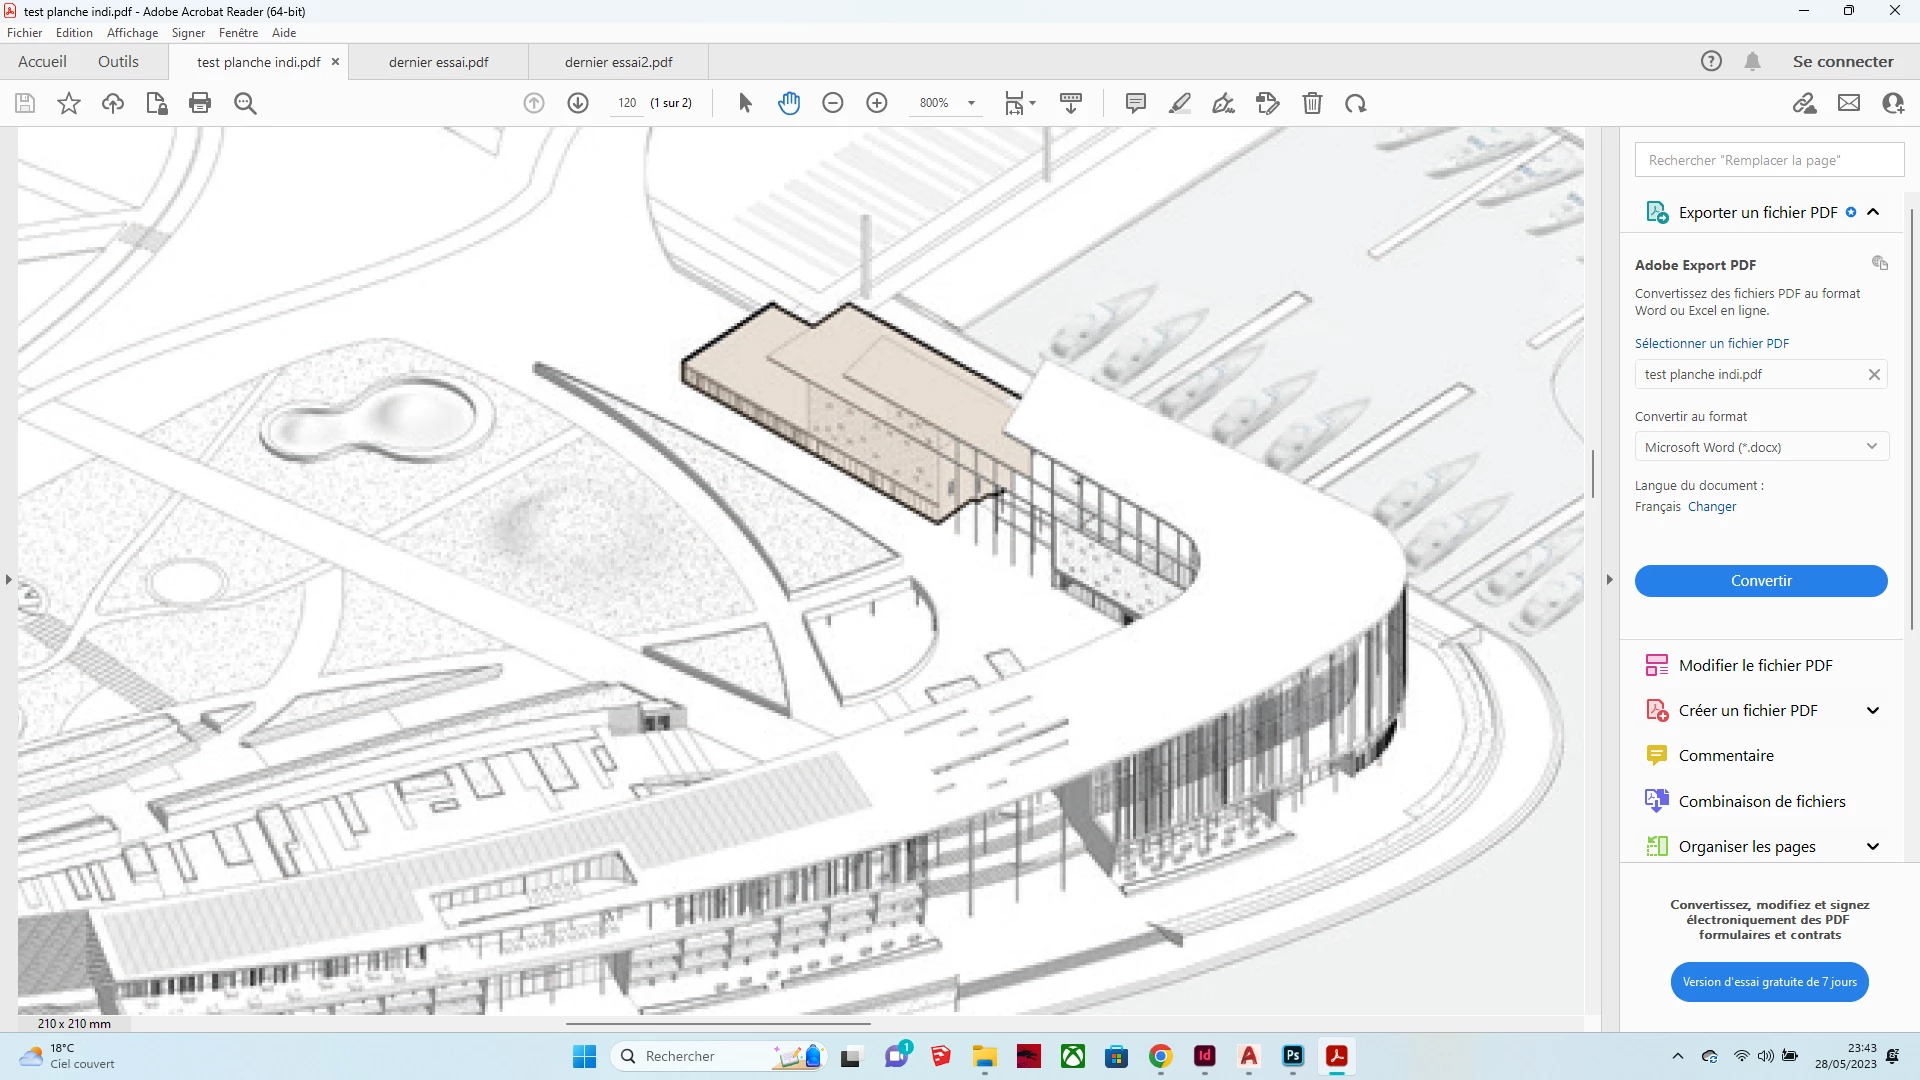1920x1080 pixels.
Task: Click the blue Convertir button
Action: 1760,581
